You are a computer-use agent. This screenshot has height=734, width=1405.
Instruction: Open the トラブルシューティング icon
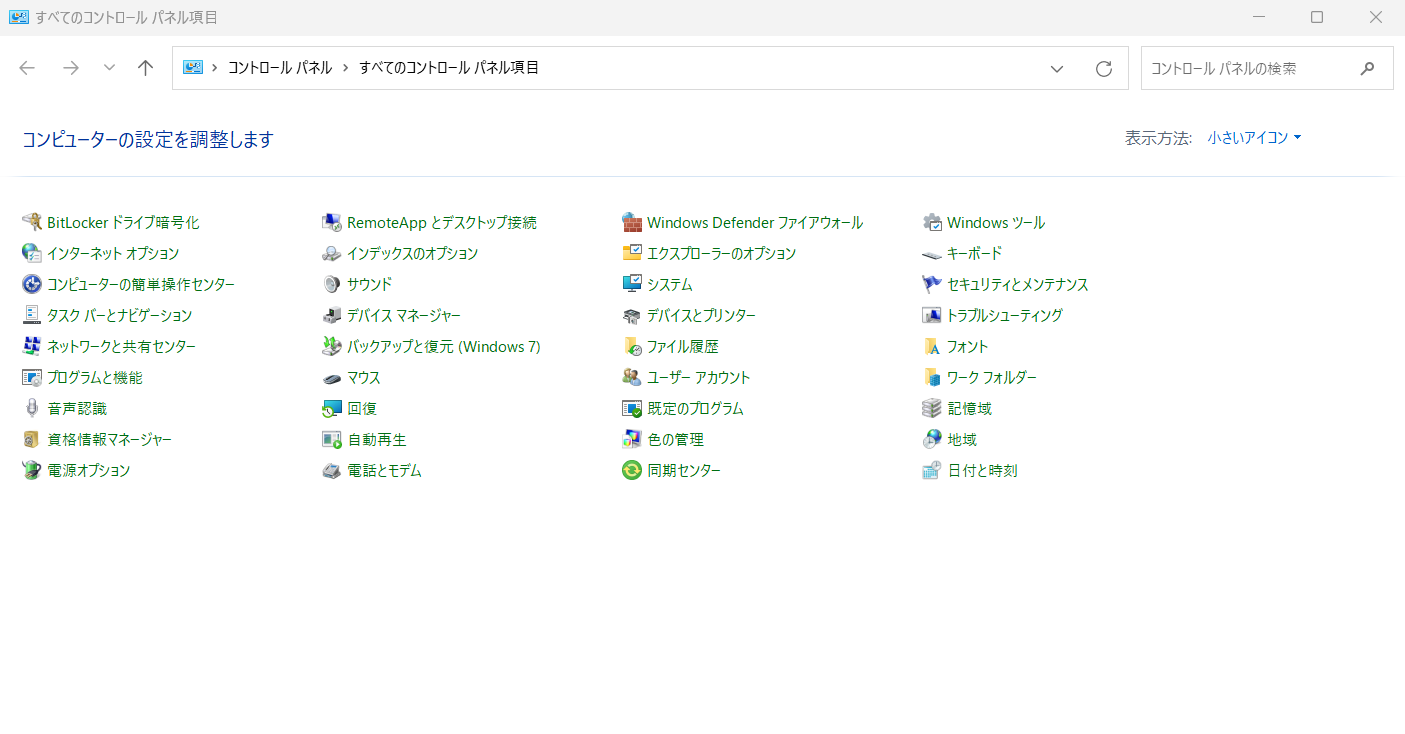pos(932,315)
